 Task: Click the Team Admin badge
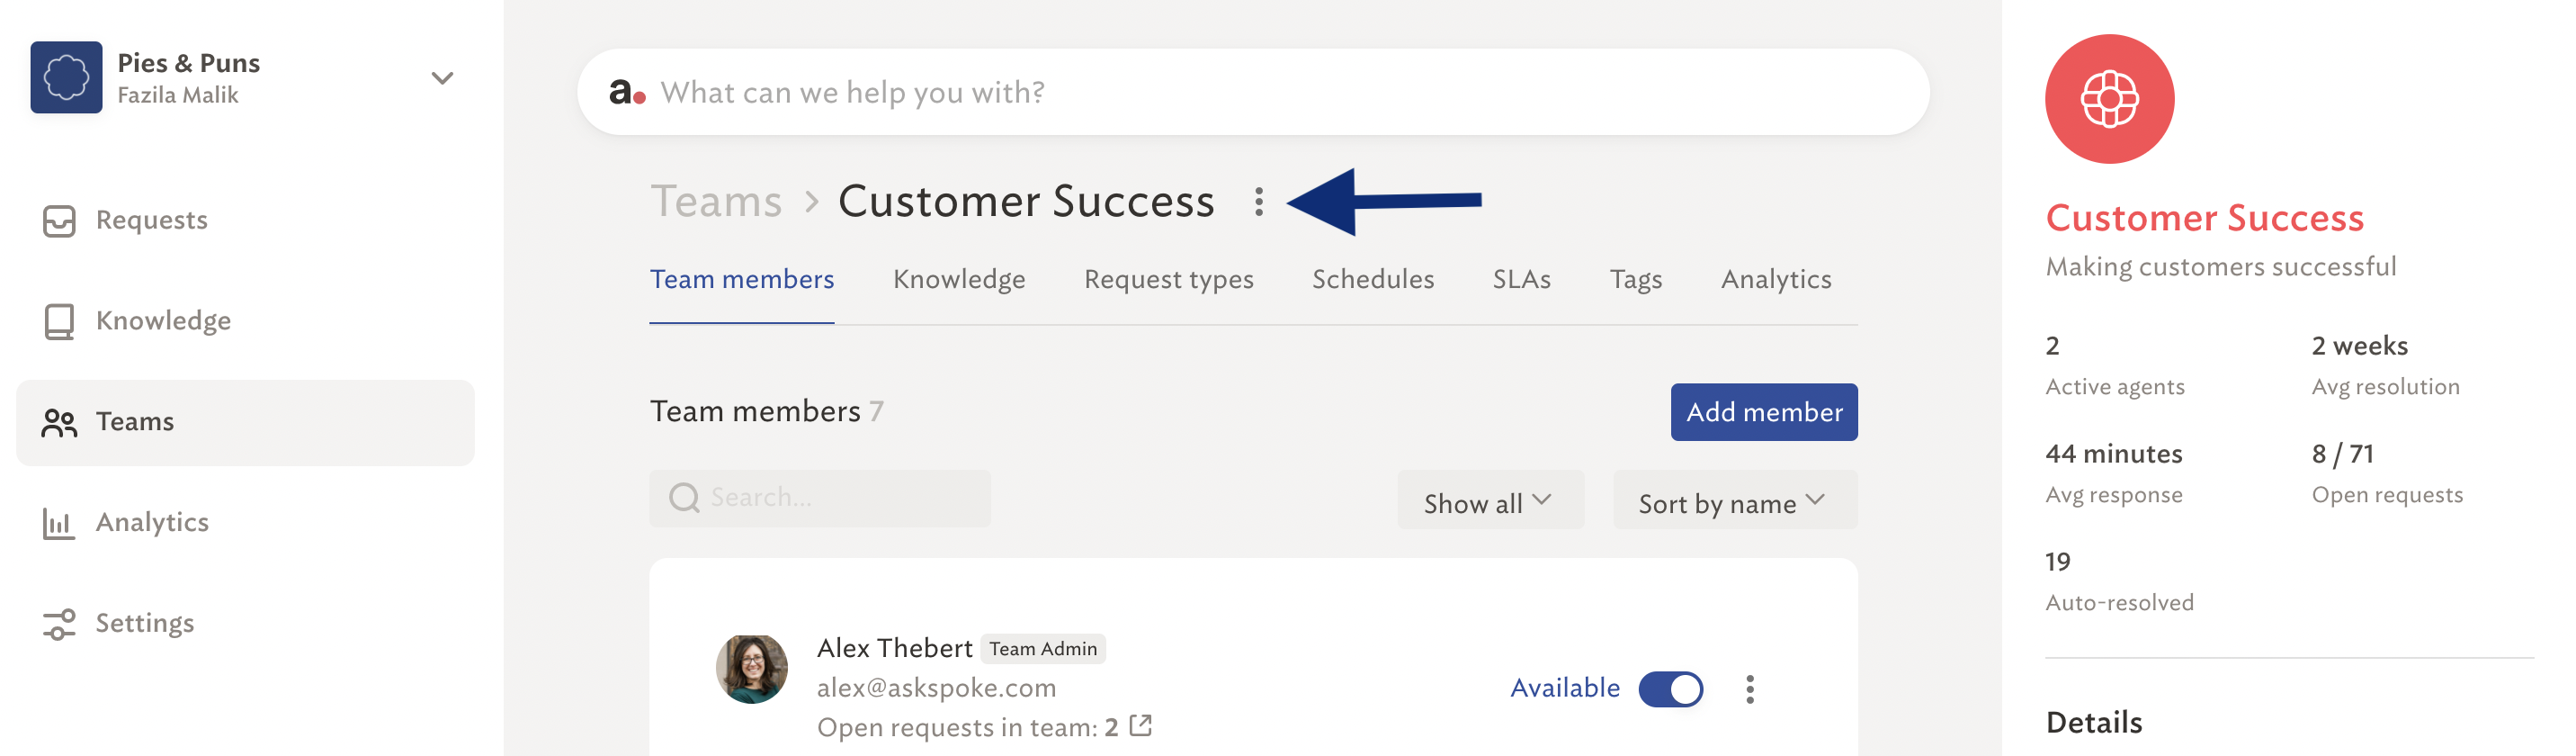pyautogui.click(x=1042, y=649)
